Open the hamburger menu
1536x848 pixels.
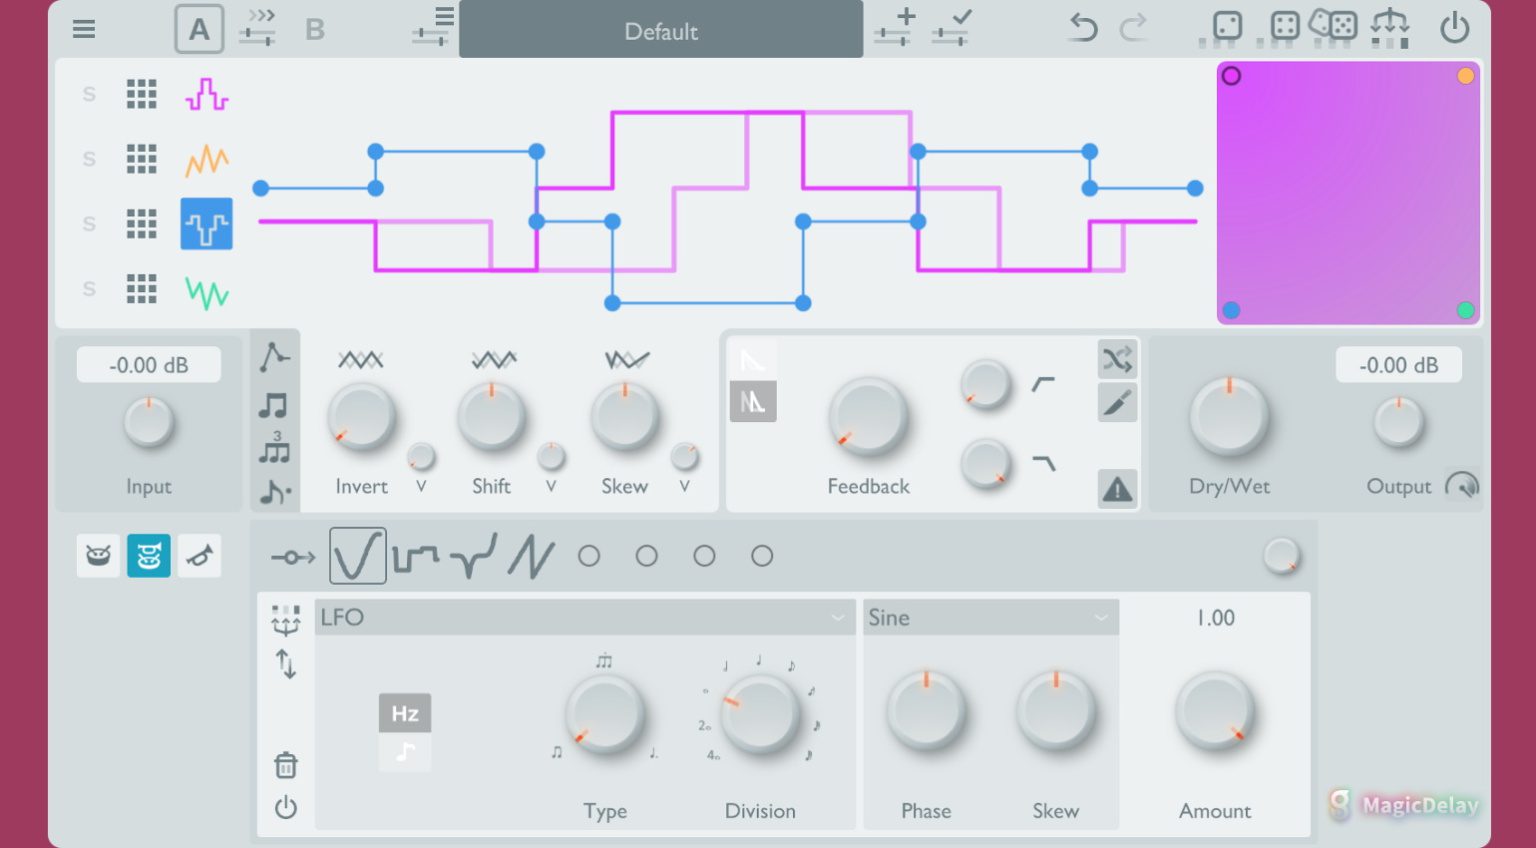[83, 29]
